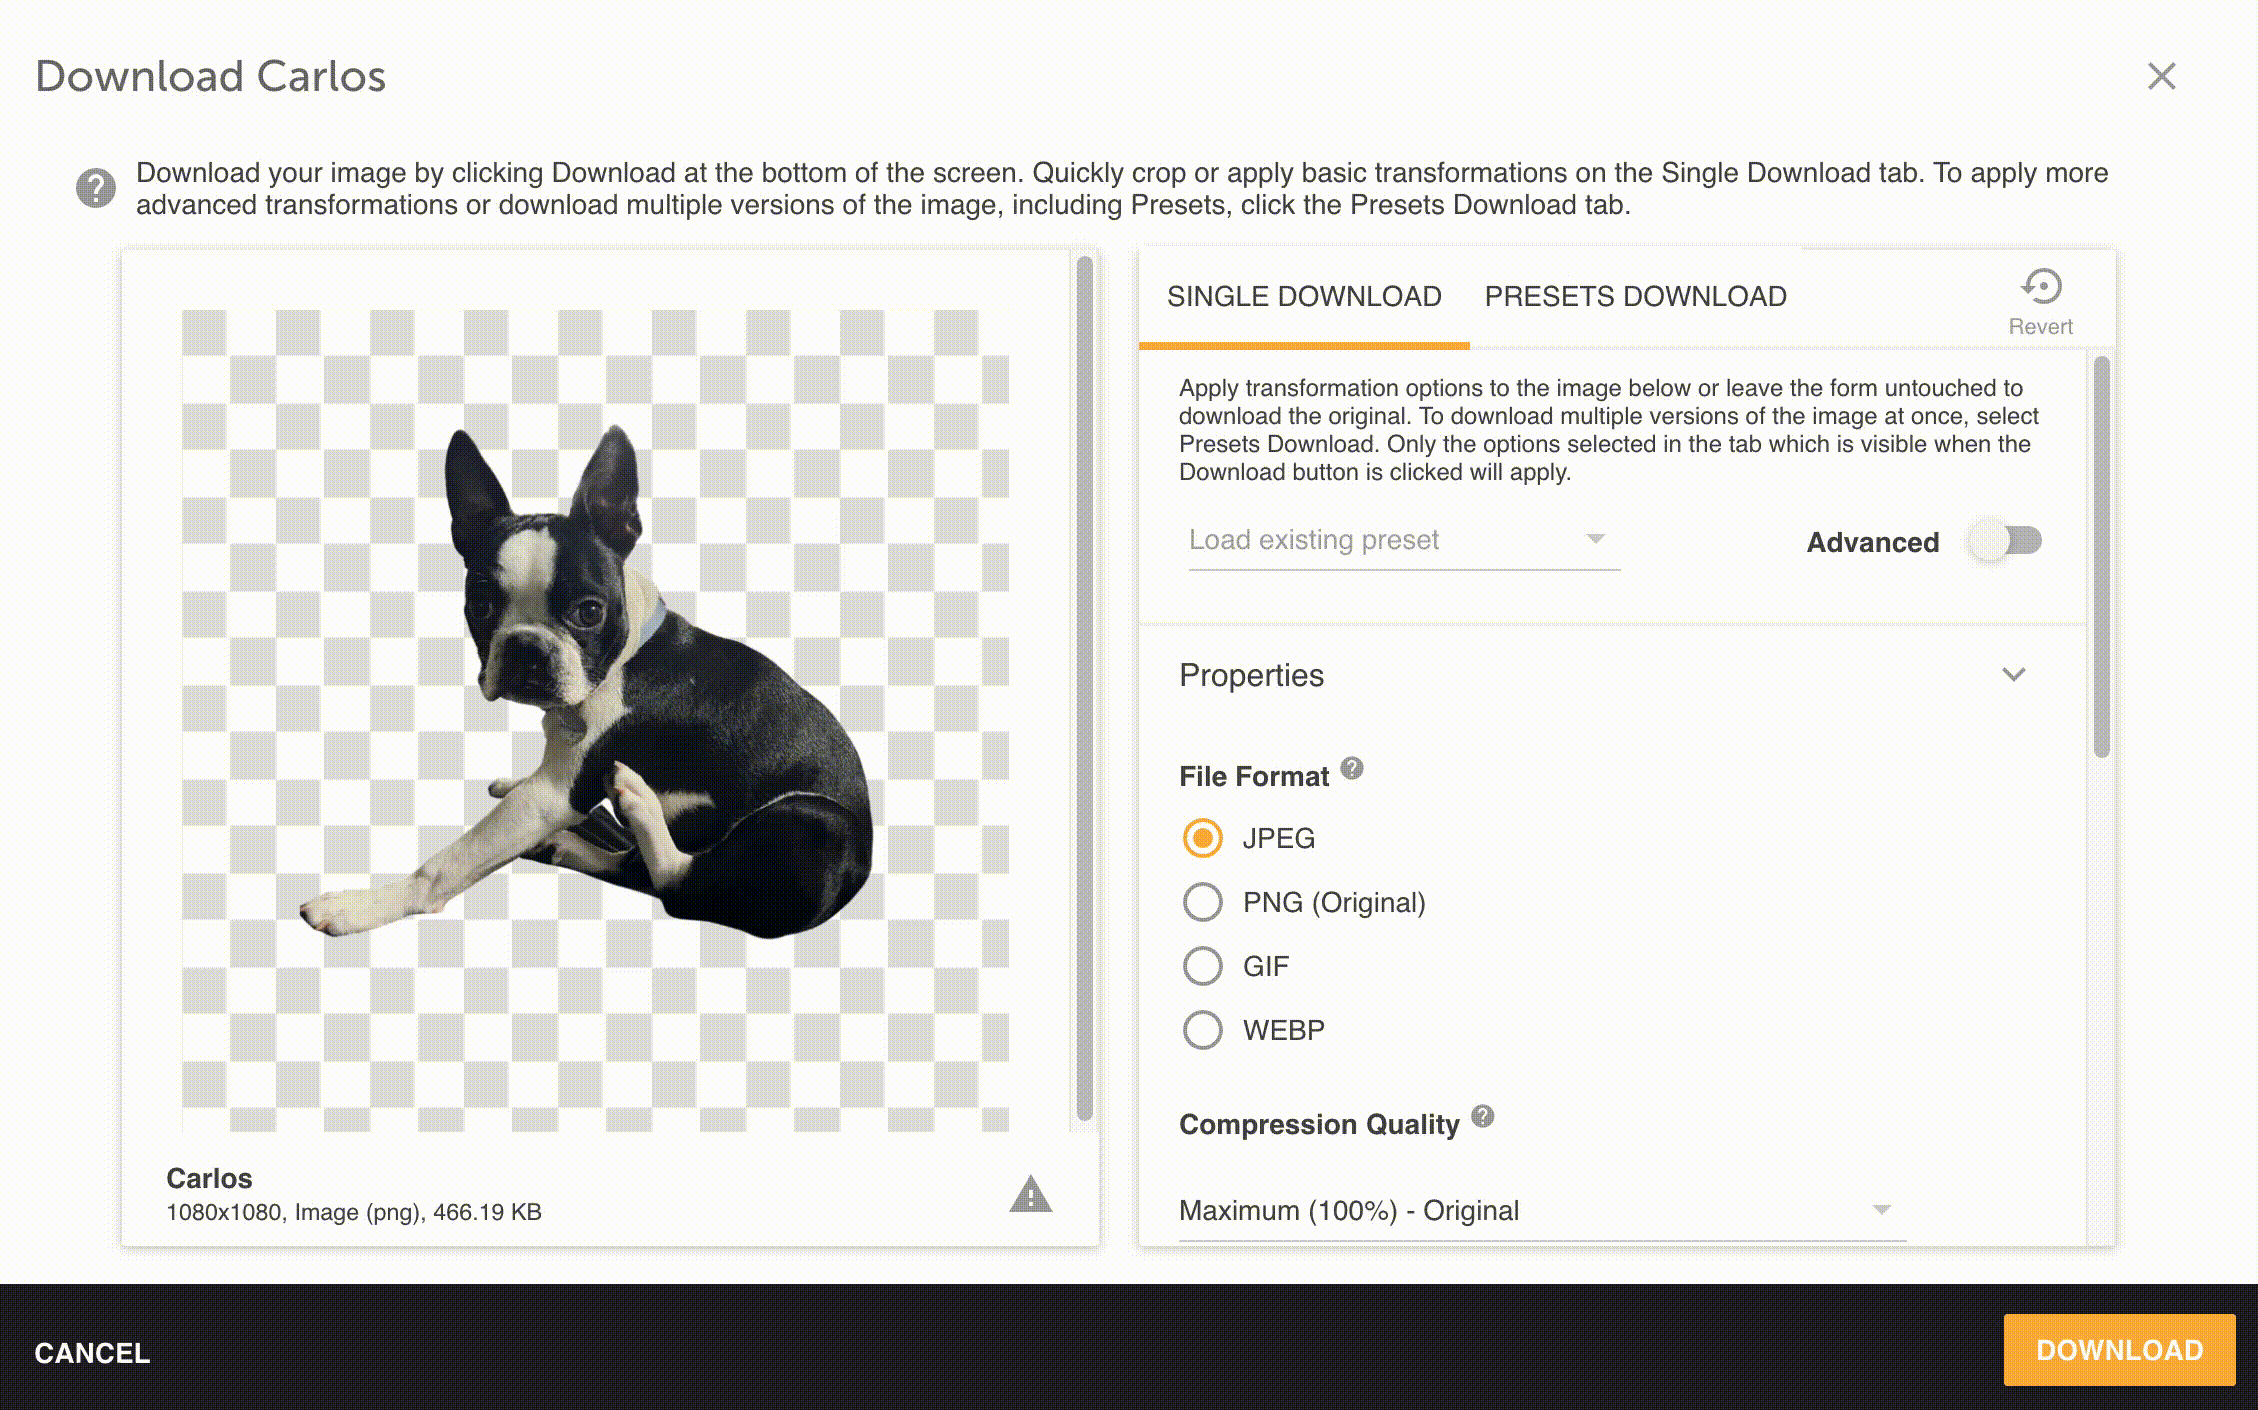Click the options panel scrollbar
Image resolution: width=2258 pixels, height=1410 pixels.
(2101, 557)
